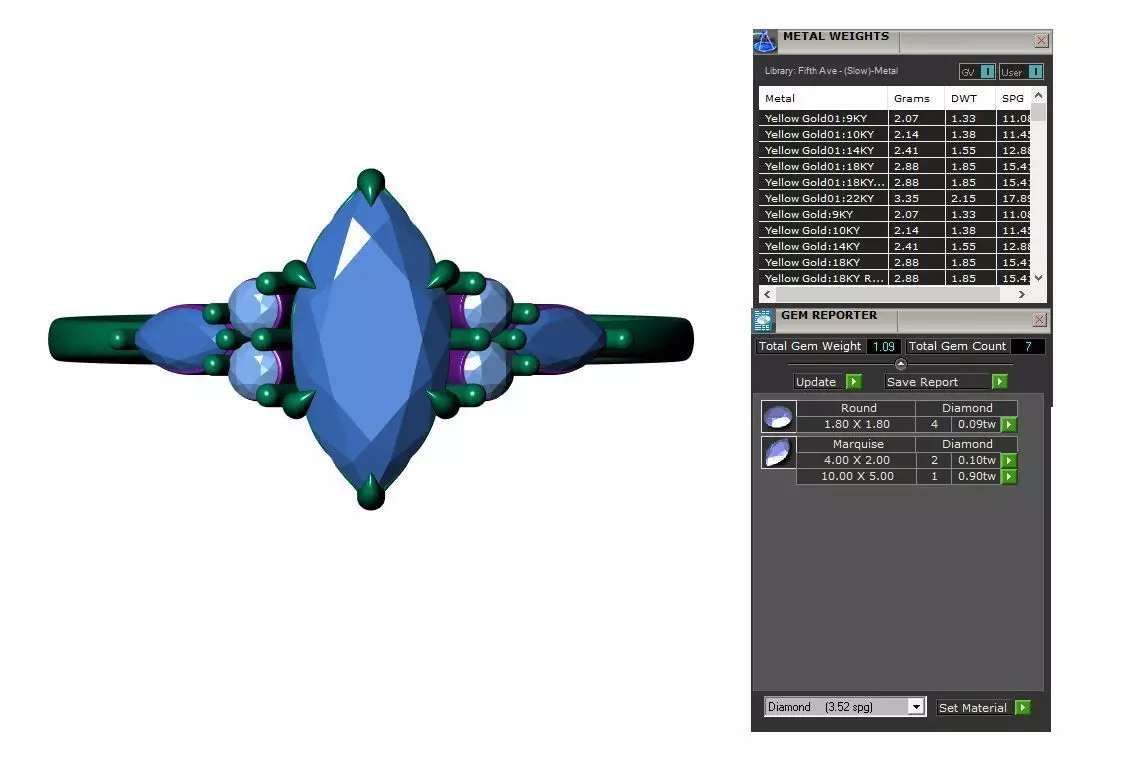Image resolution: width=1122 pixels, height=776 pixels.
Task: Select the Yellow Gold01:14KY row
Action: (x=894, y=150)
